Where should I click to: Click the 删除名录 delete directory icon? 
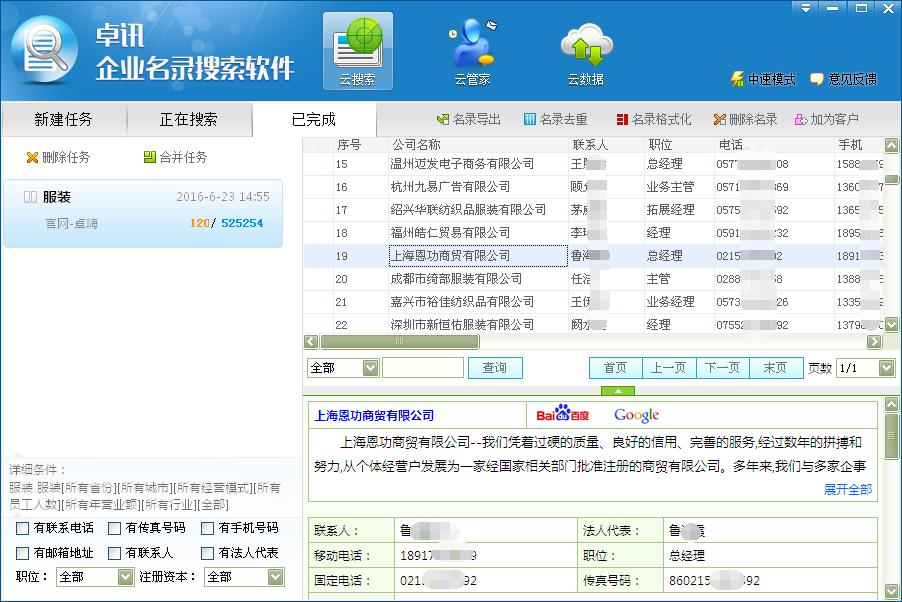pos(720,120)
